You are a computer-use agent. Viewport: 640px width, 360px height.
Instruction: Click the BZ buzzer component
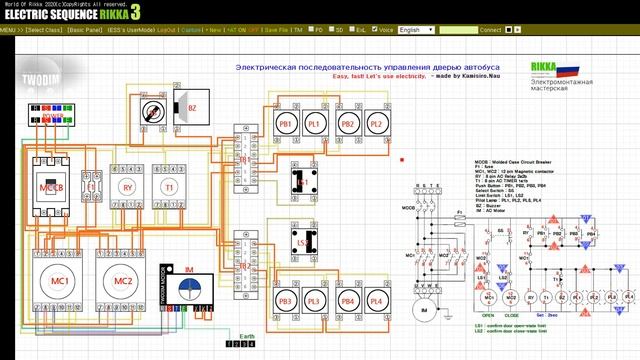click(191, 107)
